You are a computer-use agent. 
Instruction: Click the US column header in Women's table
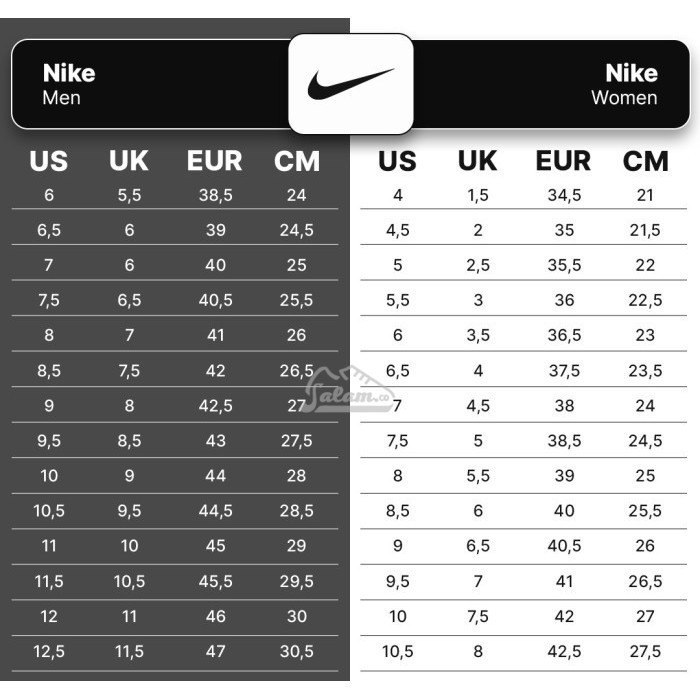pos(397,161)
